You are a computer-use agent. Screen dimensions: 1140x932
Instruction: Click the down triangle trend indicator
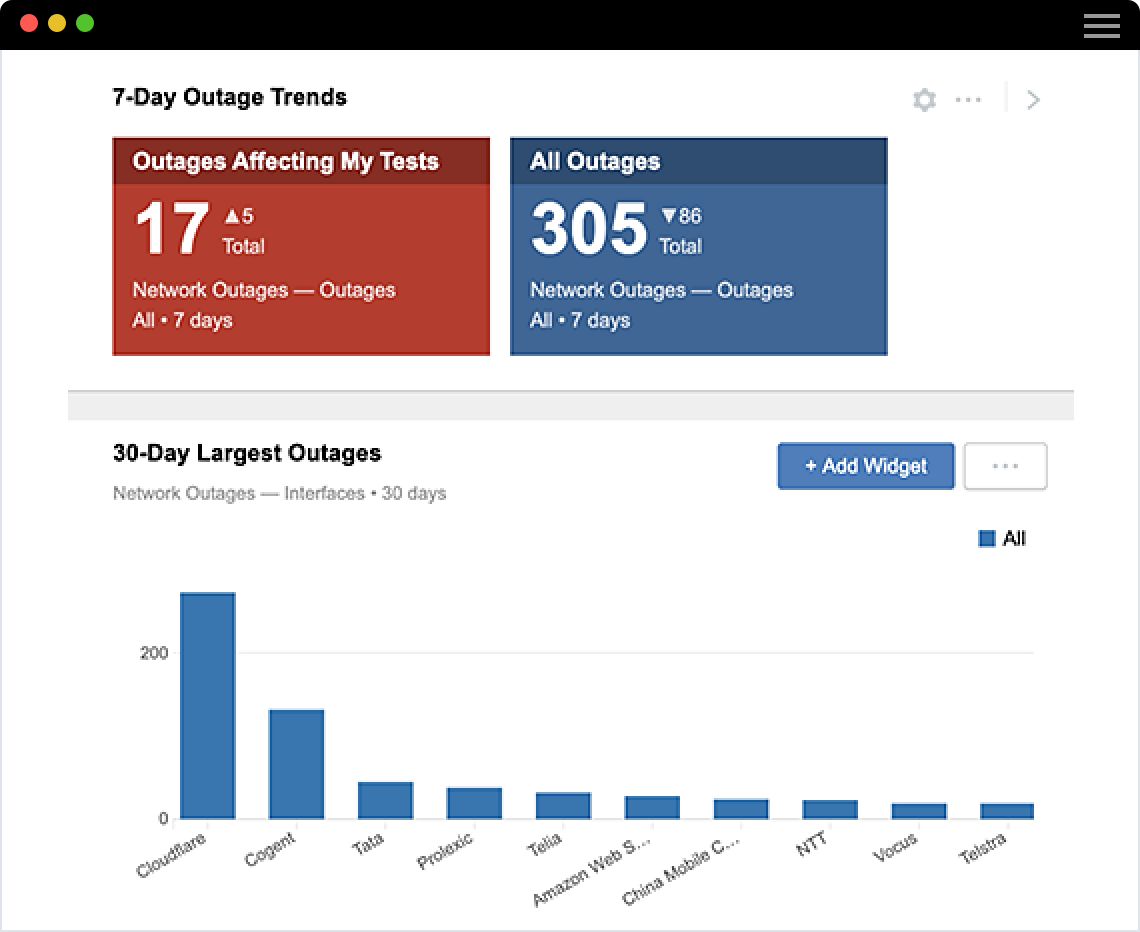pos(669,215)
